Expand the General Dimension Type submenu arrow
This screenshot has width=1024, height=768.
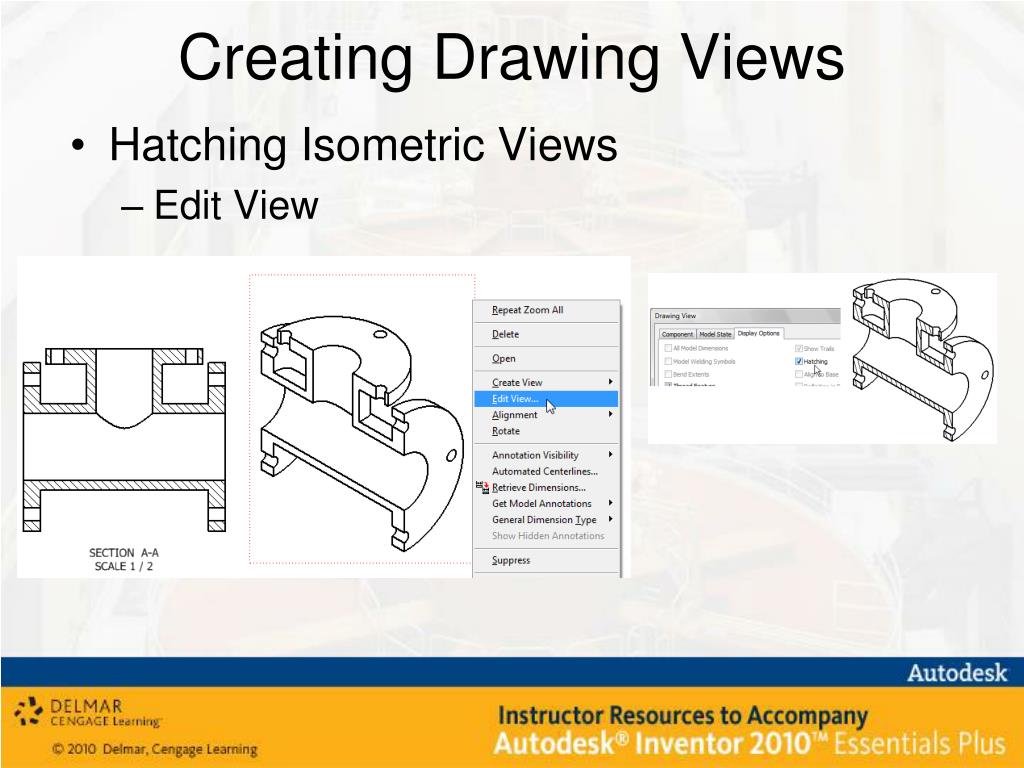[611, 519]
